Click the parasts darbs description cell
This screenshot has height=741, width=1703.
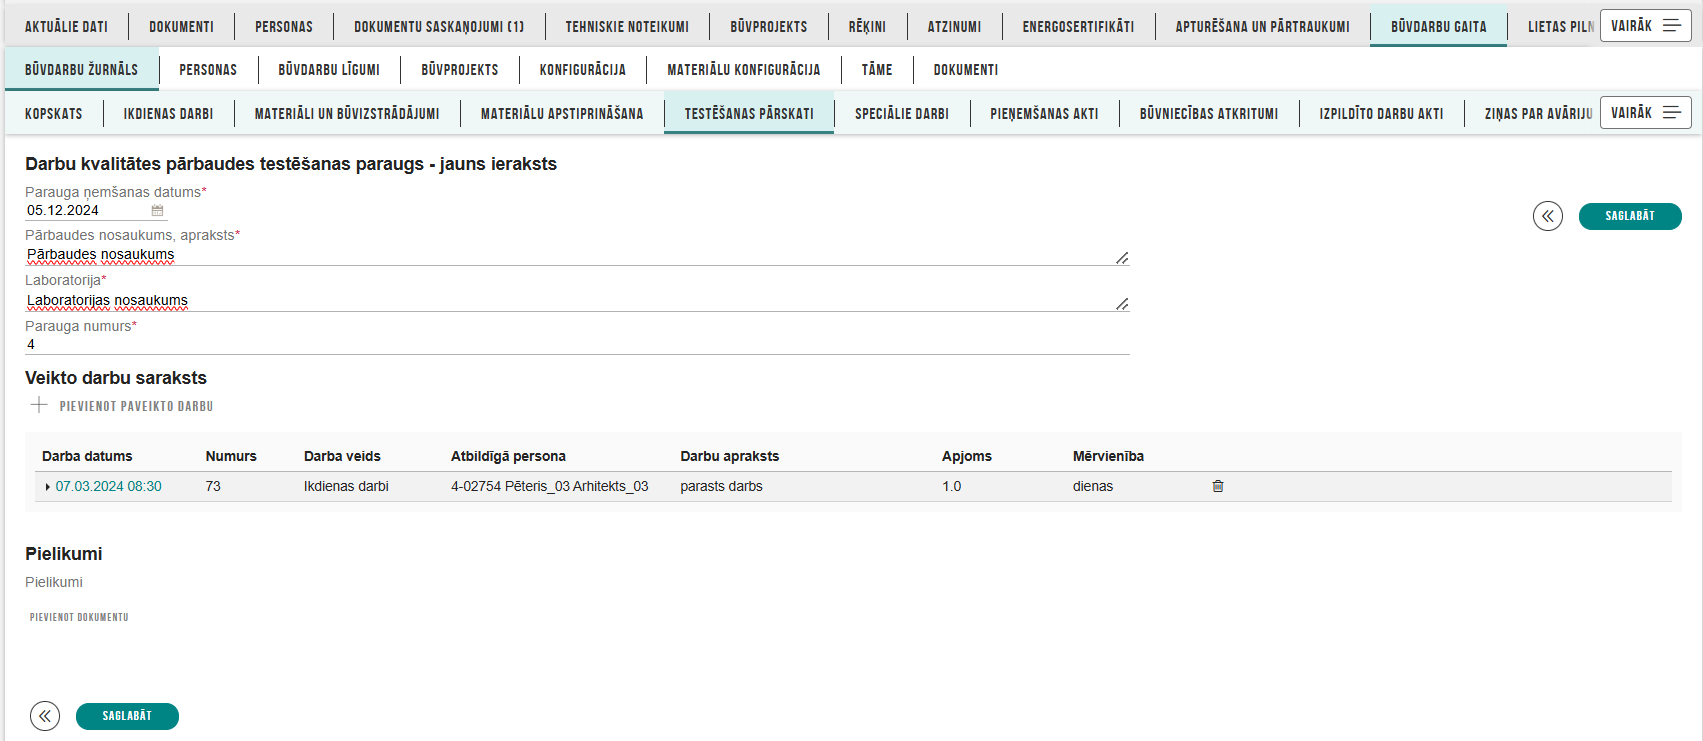click(x=721, y=486)
